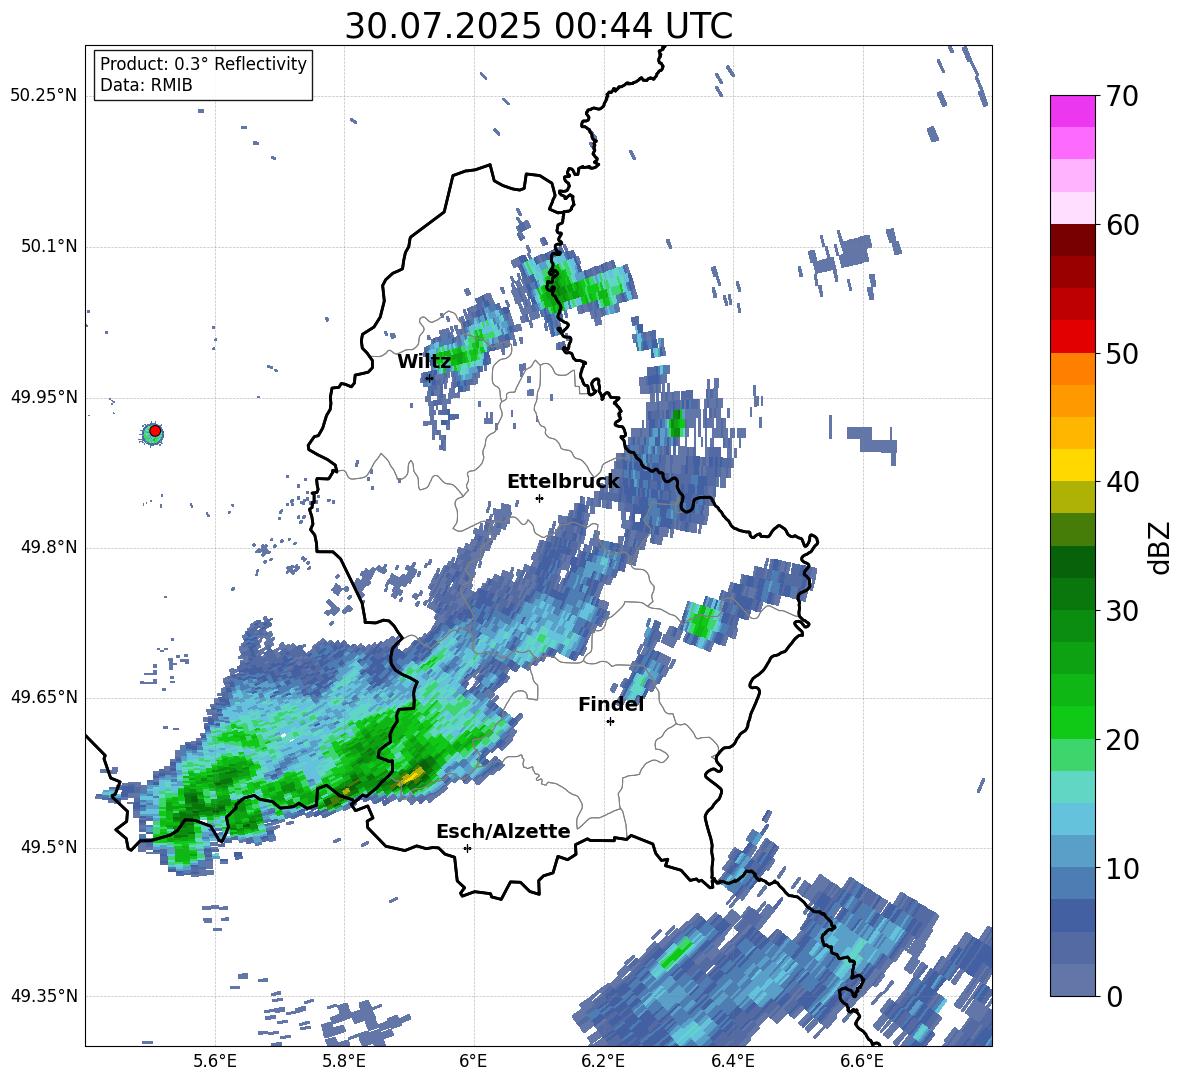Click the olive colorbar segment below 40
This screenshot has width=1184, height=1081.
[1072, 497]
